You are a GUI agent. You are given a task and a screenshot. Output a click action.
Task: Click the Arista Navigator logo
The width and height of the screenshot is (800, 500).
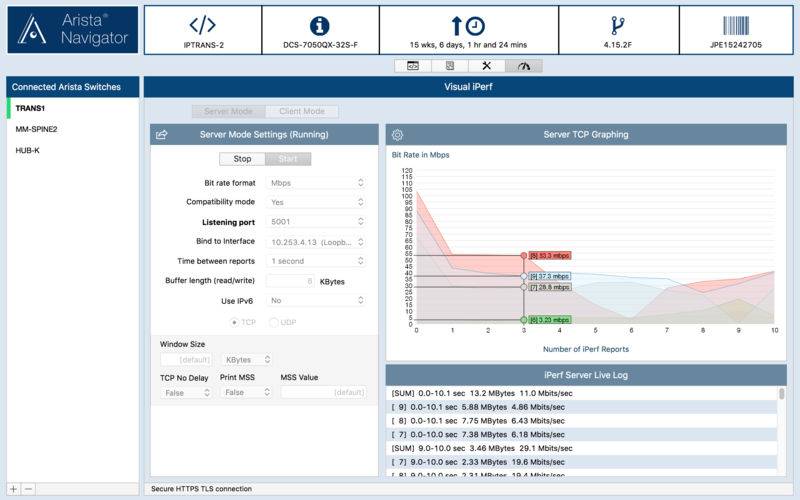tap(72, 30)
